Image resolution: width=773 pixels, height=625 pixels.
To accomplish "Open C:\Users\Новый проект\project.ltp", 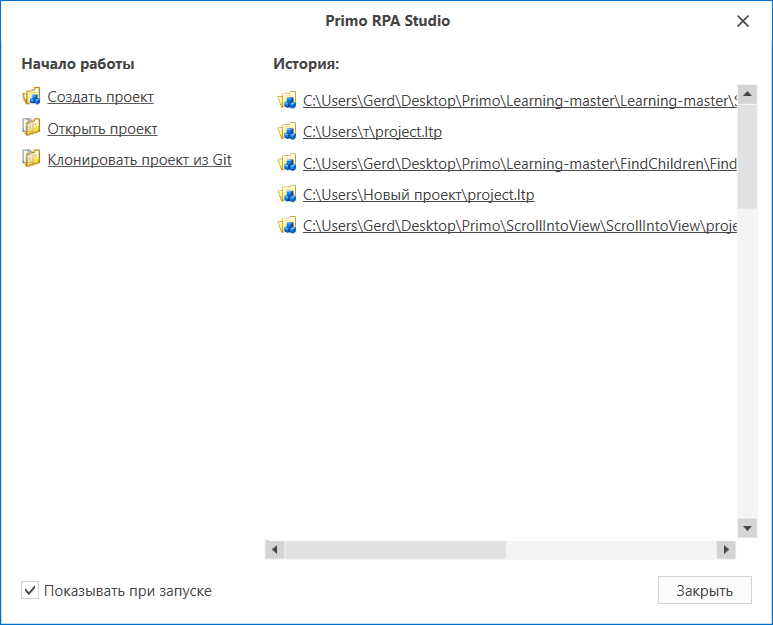I will click(x=419, y=195).
